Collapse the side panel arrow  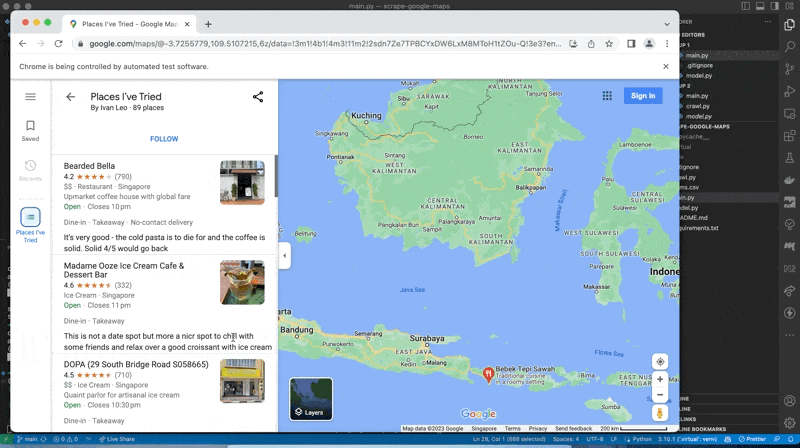click(x=284, y=256)
